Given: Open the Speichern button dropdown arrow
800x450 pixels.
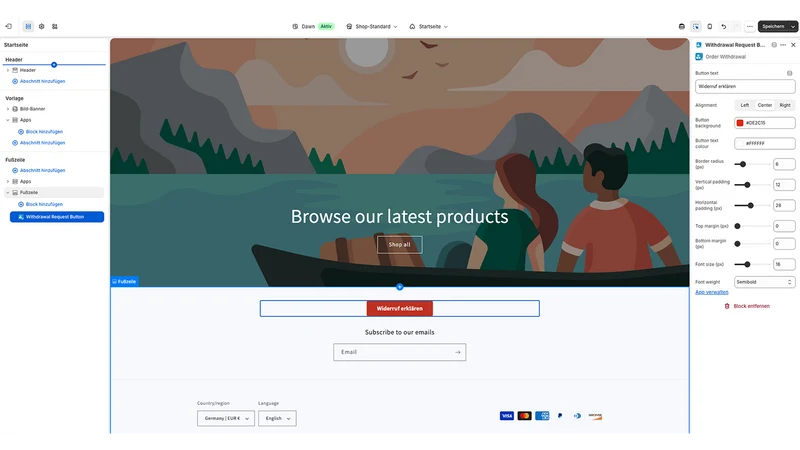Looking at the screenshot, I should [x=793, y=27].
